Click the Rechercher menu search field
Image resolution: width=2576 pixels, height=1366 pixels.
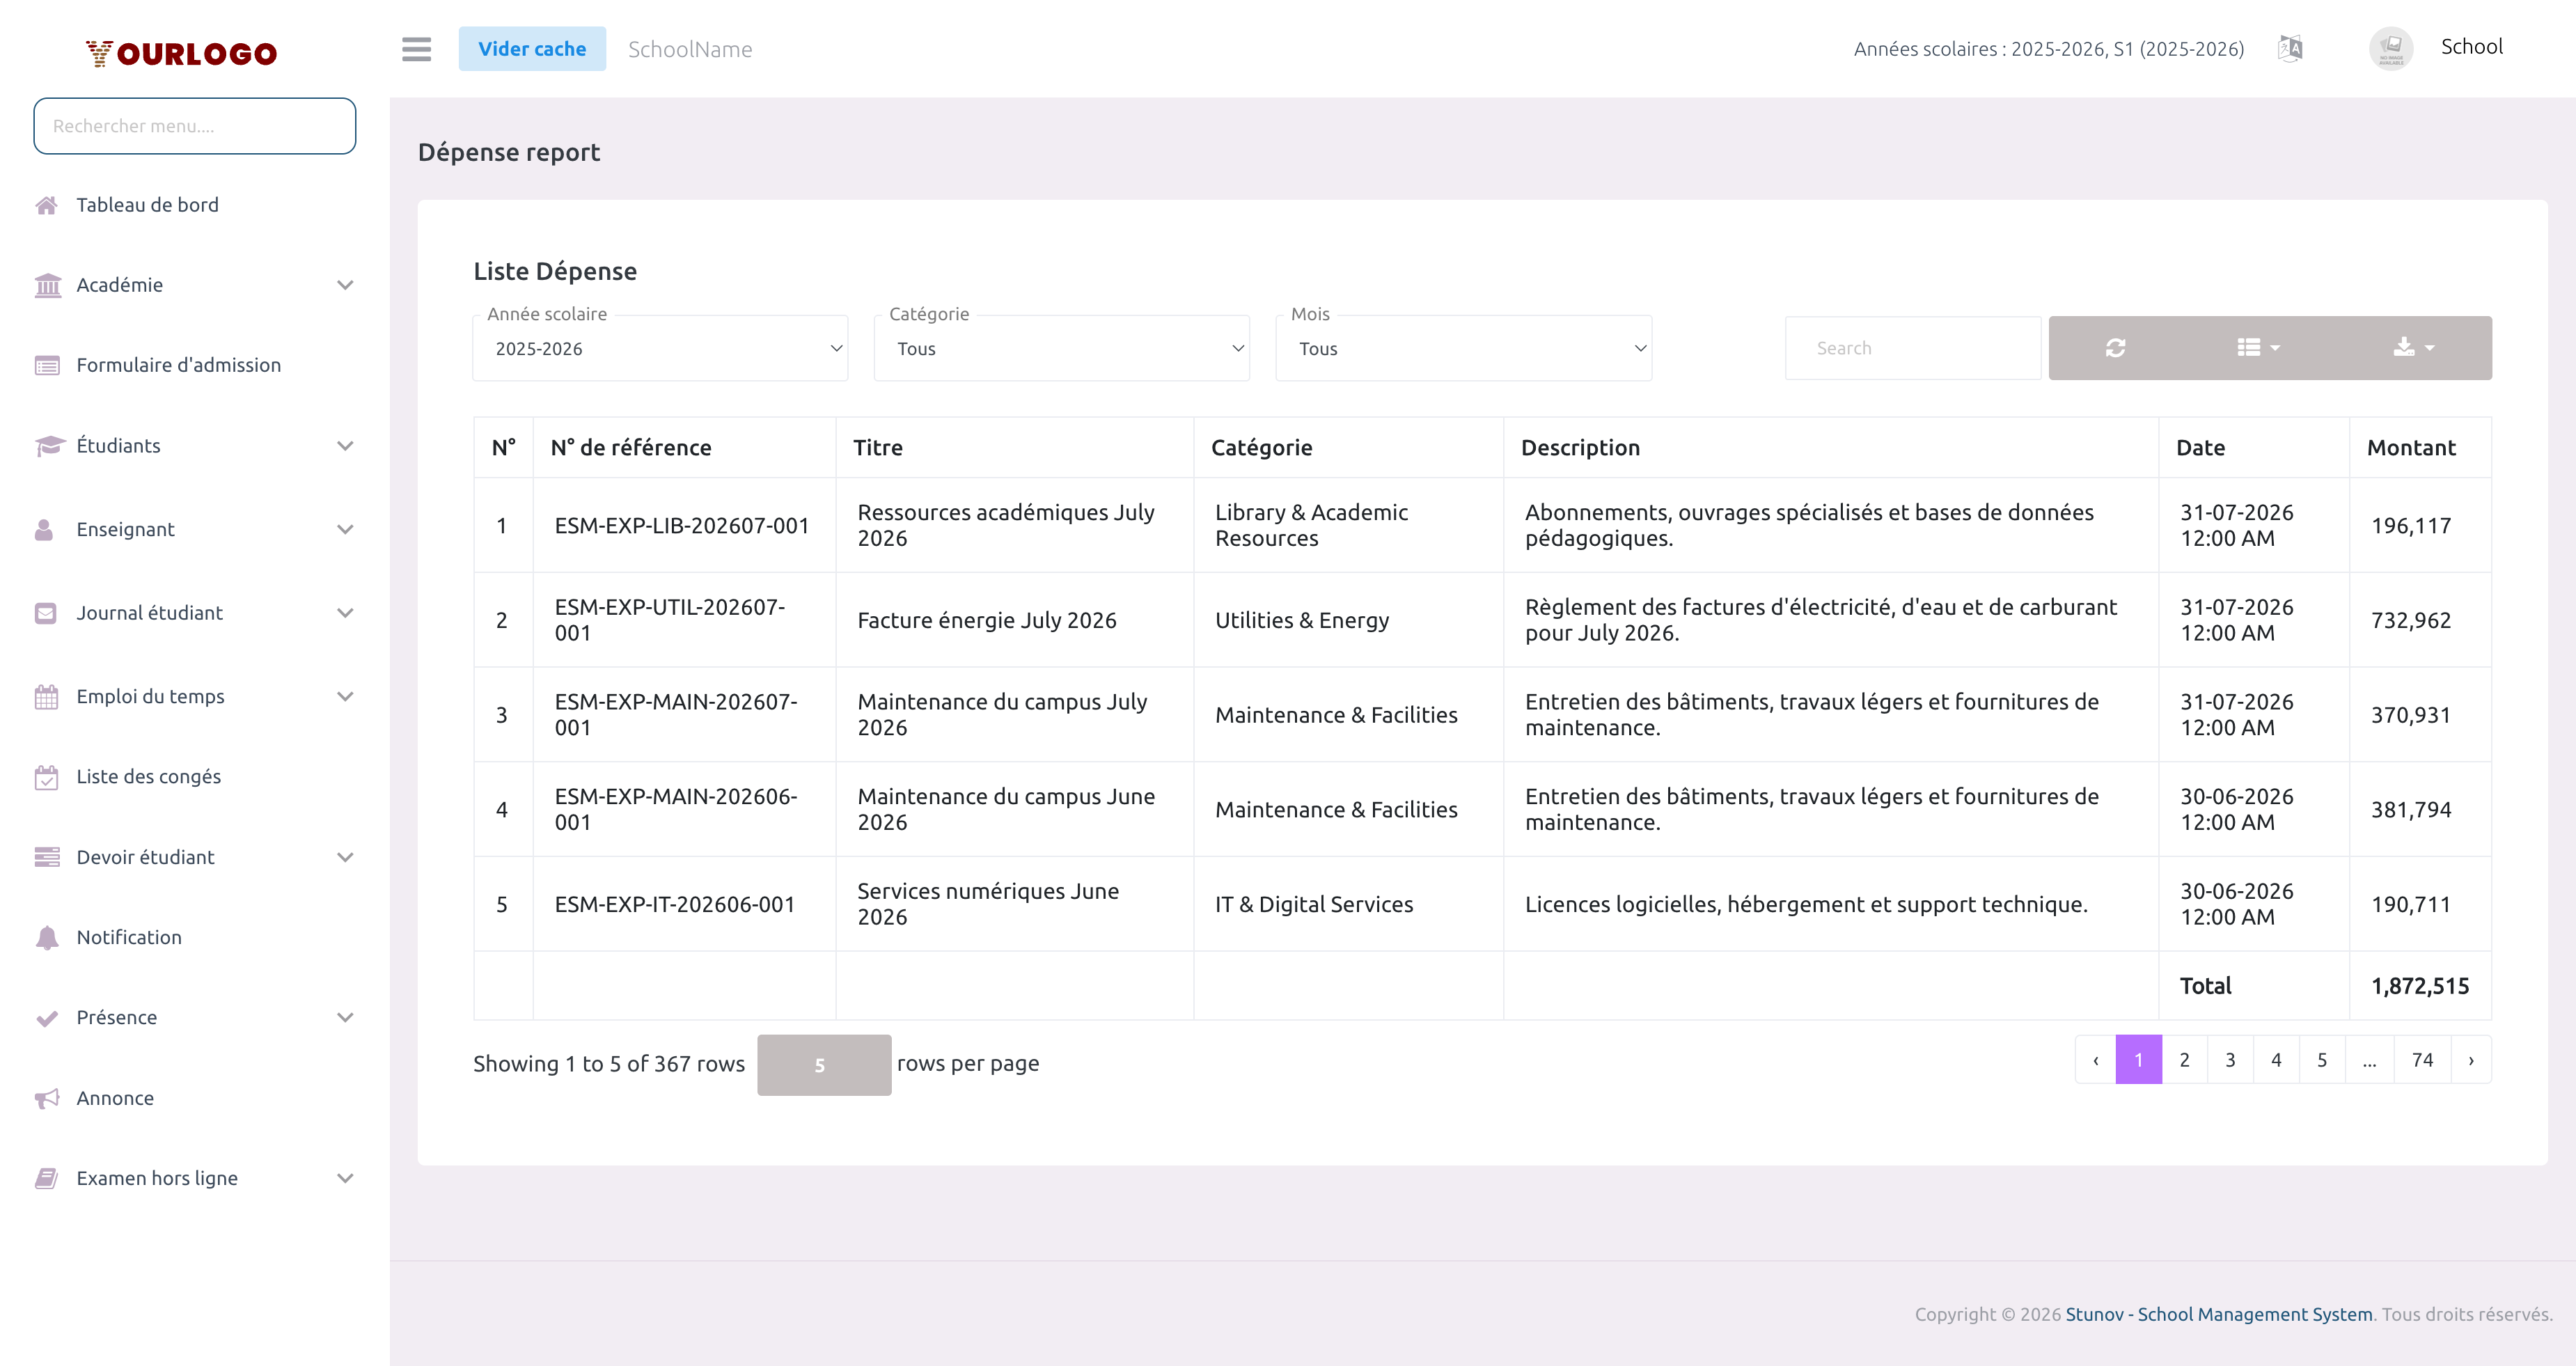click(x=195, y=126)
